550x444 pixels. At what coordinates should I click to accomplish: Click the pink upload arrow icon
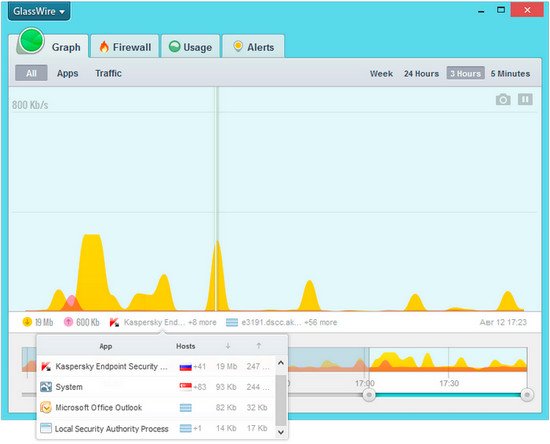[x=68, y=322]
